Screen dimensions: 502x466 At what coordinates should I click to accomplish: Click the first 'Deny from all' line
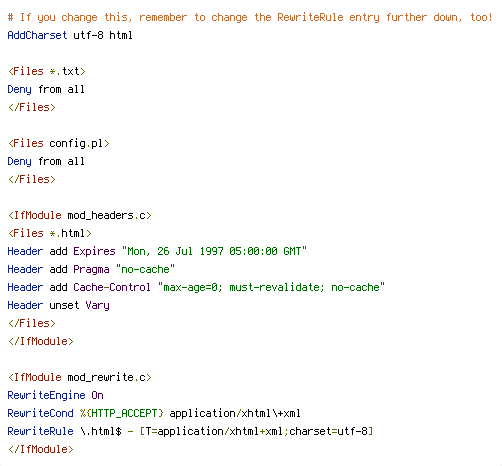46,89
